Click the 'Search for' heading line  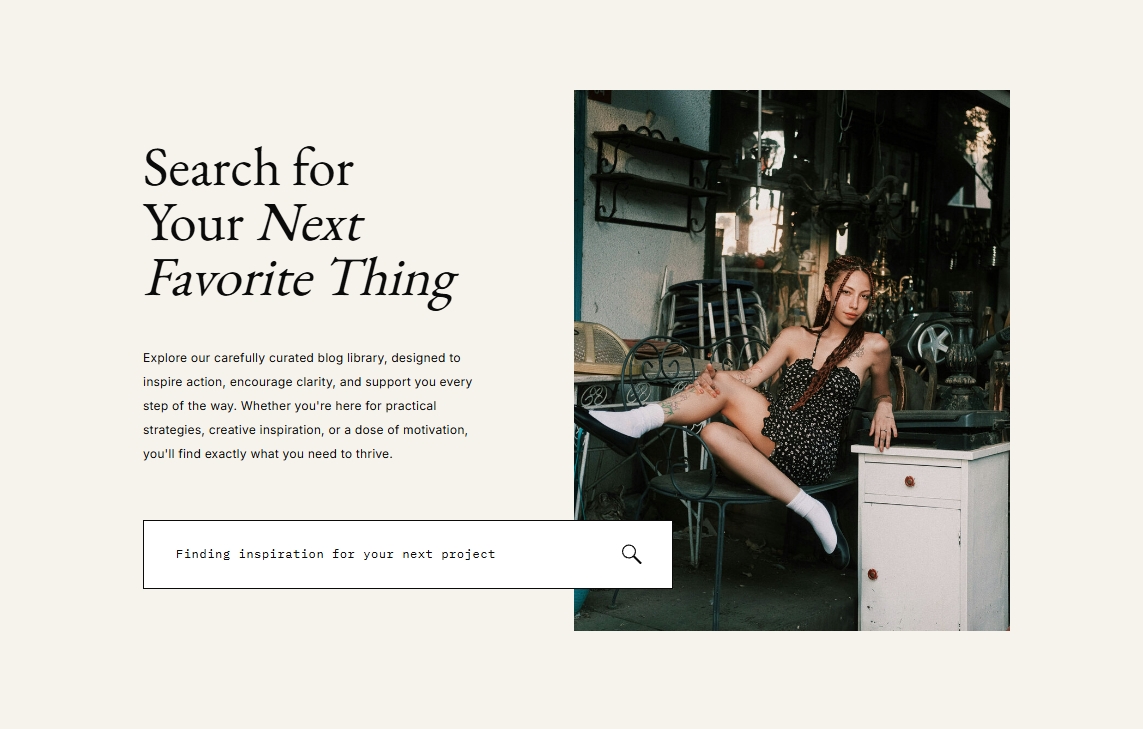click(x=249, y=168)
